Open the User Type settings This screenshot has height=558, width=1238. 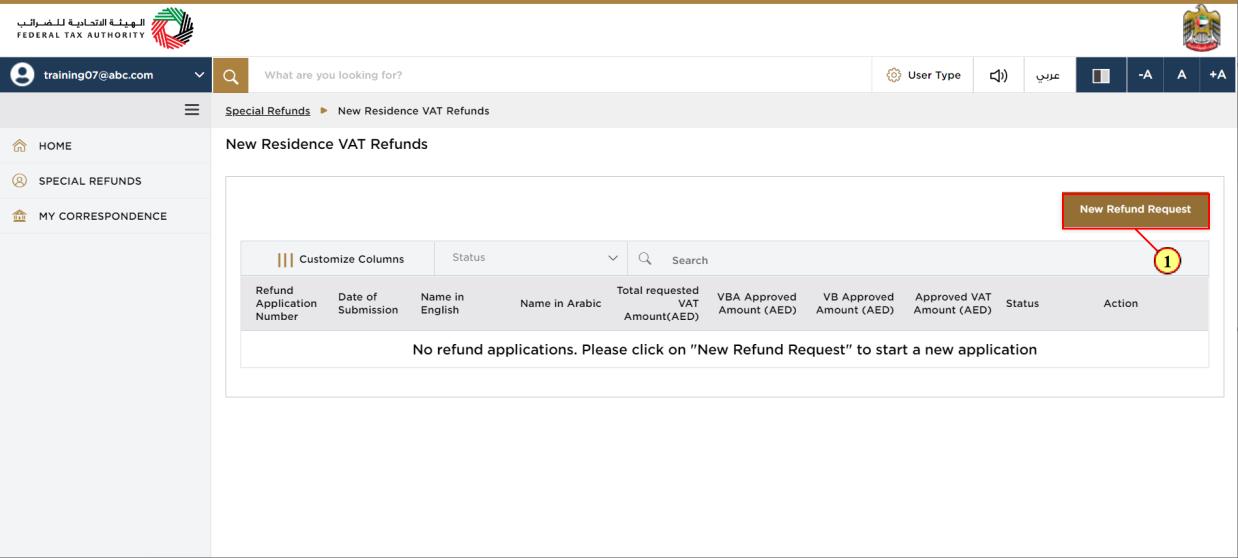click(x=923, y=75)
